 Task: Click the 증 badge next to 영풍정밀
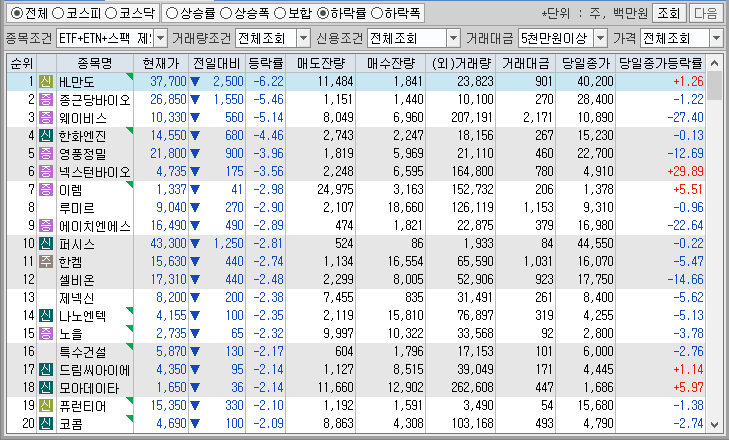(x=46, y=153)
